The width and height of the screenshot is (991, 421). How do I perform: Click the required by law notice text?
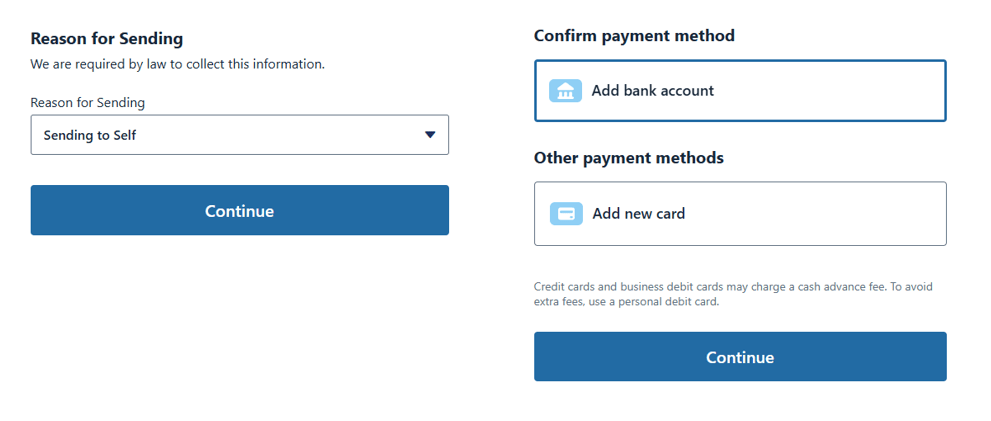[x=177, y=64]
